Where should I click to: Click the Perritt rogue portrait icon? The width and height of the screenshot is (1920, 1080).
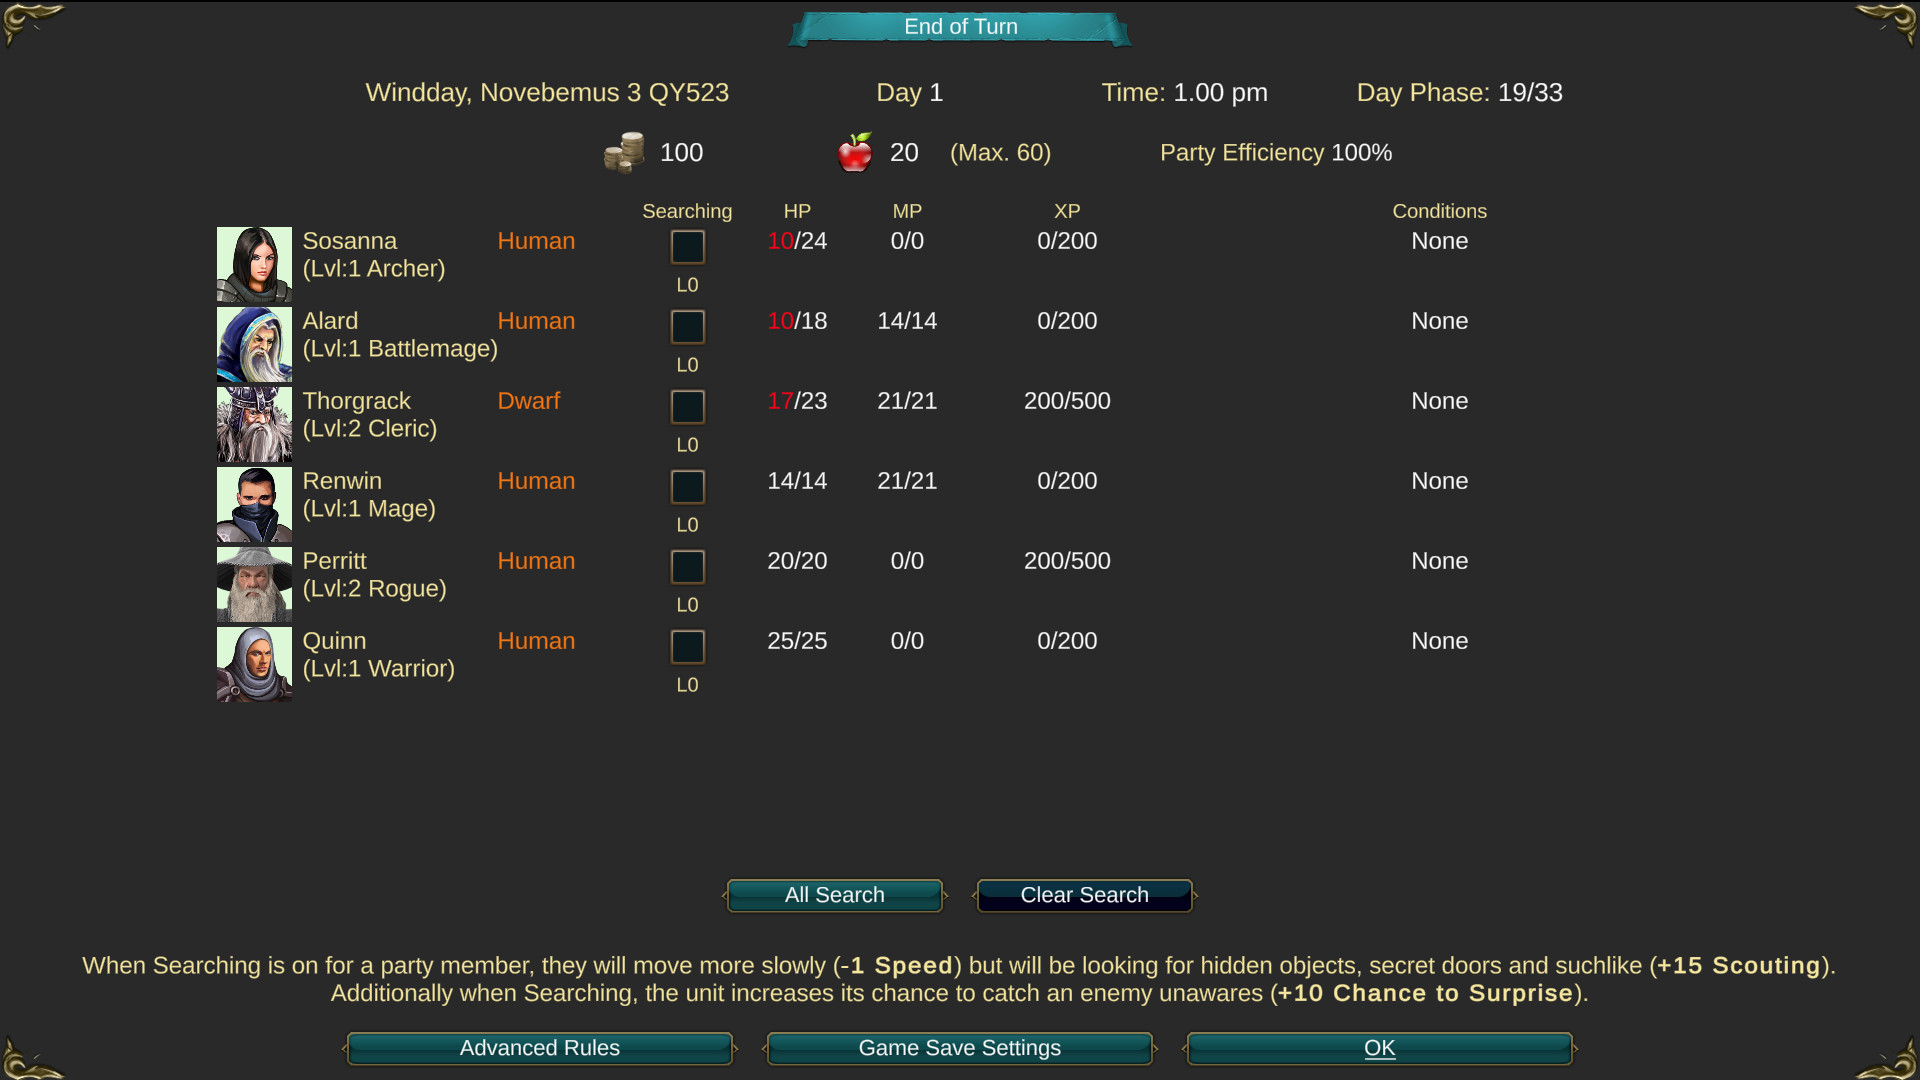click(253, 584)
